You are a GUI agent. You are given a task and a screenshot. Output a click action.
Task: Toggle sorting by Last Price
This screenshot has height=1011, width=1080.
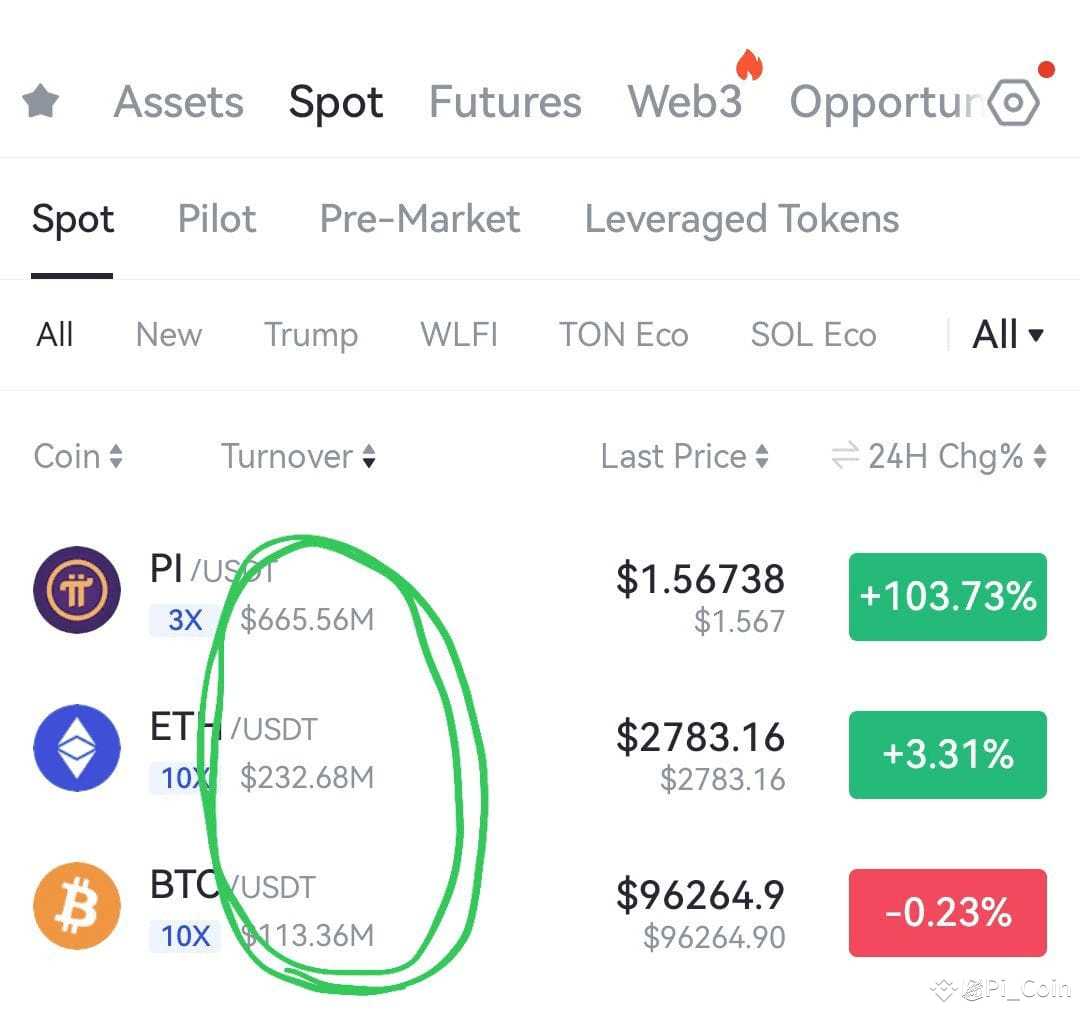pos(685,456)
